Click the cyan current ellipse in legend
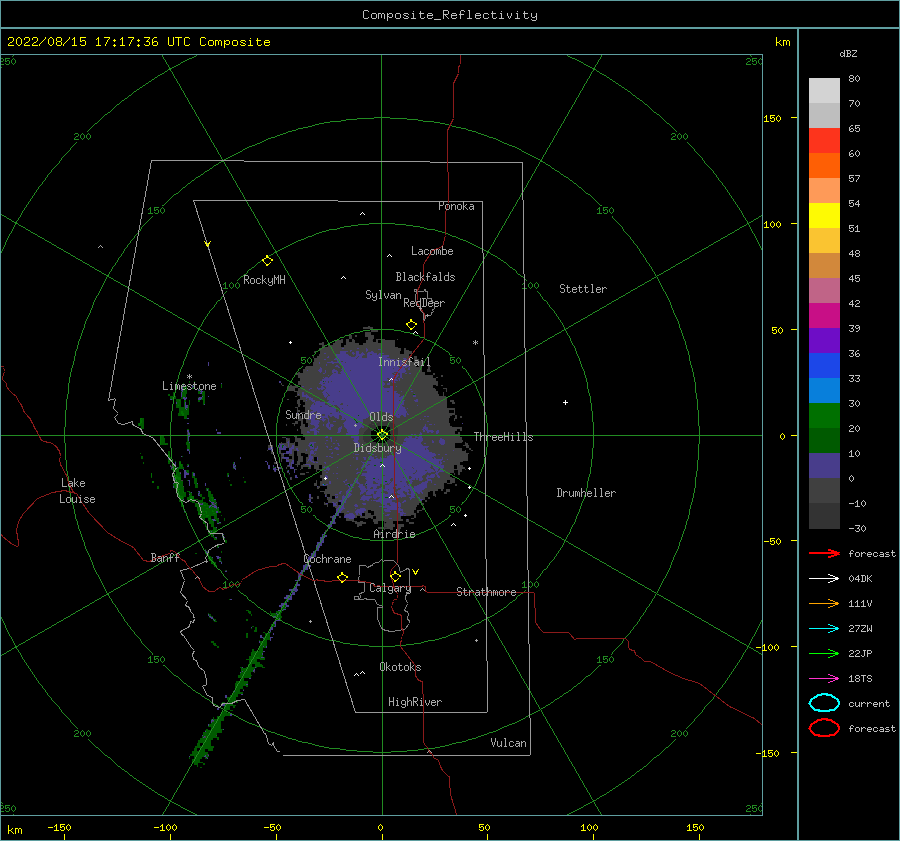This screenshot has width=900, height=841. (x=824, y=703)
